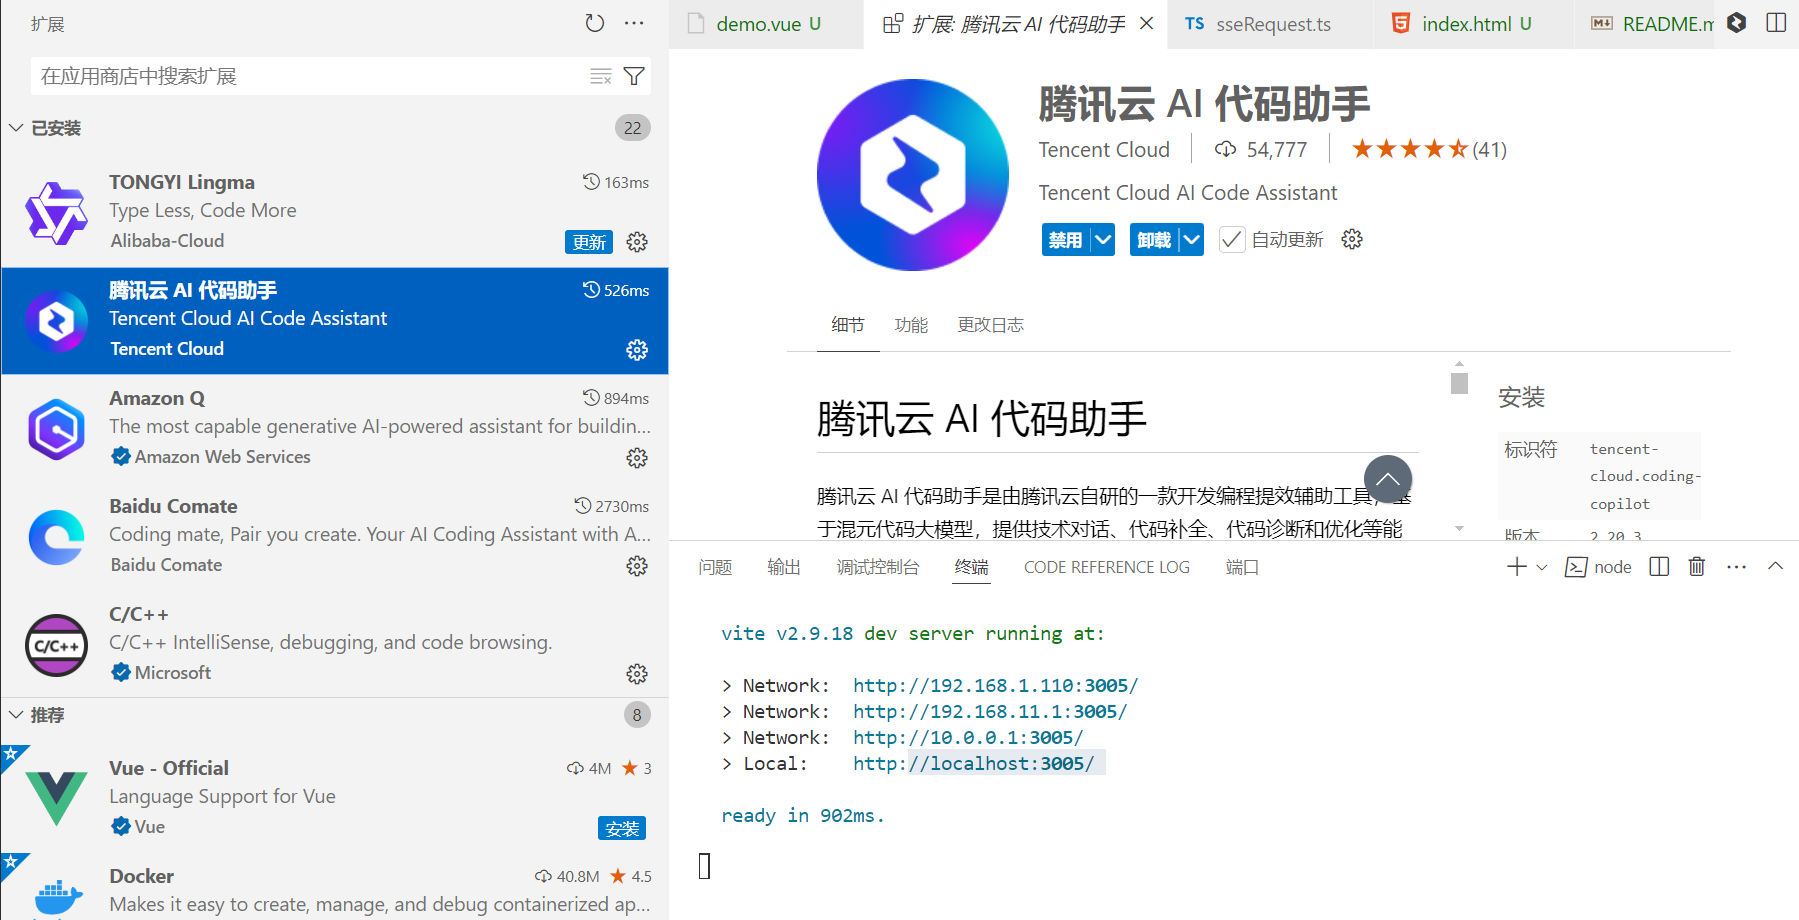Click 安装 button for Vue - Official
The width and height of the screenshot is (1799, 920).
click(622, 828)
